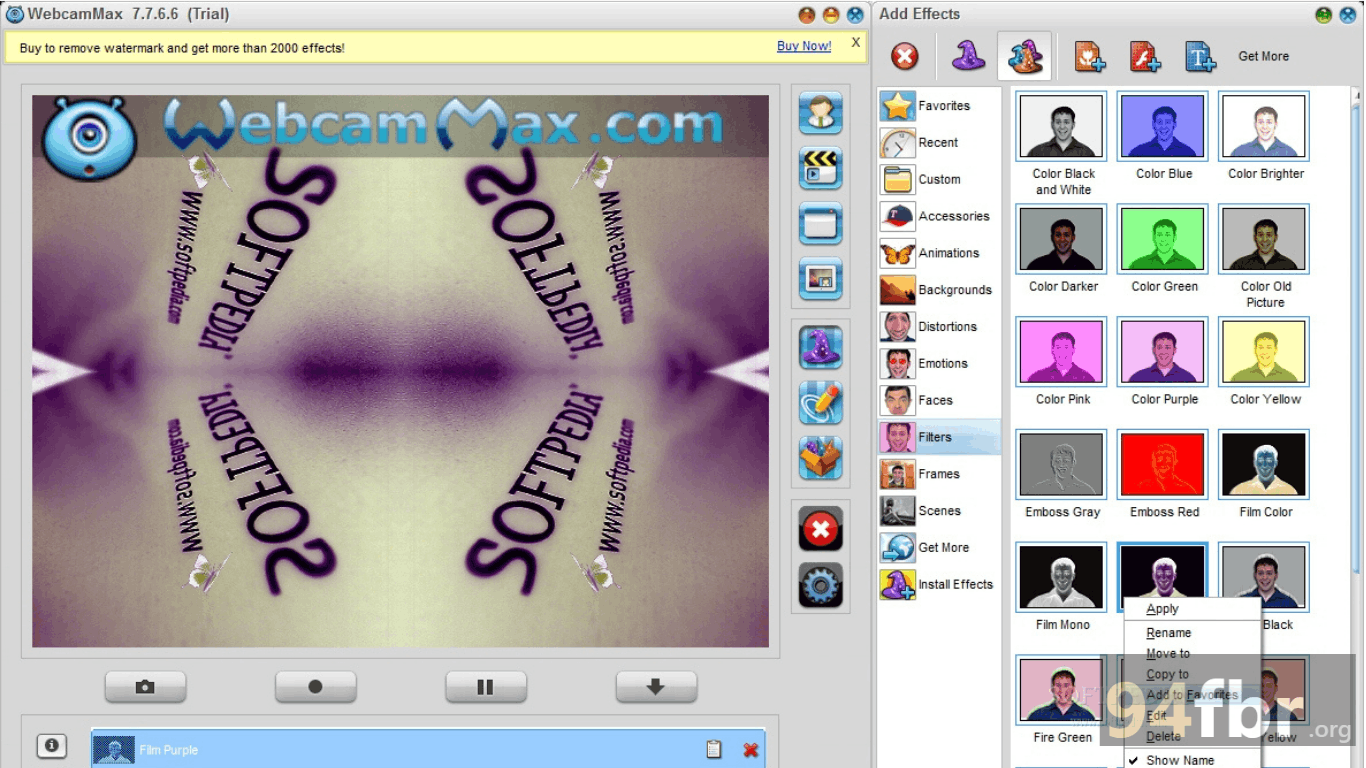Click Get More in the category list
This screenshot has width=1366, height=768.
tap(939, 548)
